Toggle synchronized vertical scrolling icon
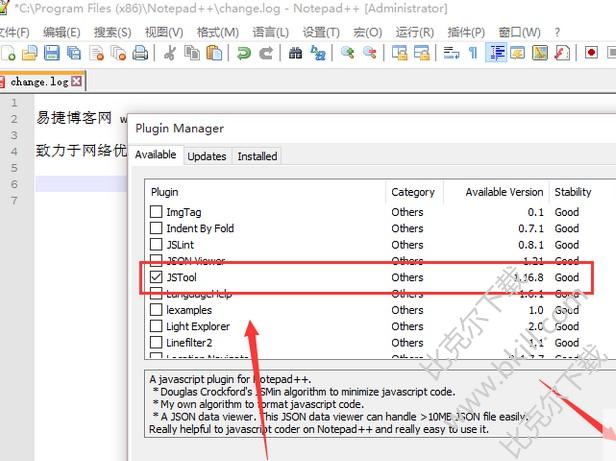 point(400,53)
